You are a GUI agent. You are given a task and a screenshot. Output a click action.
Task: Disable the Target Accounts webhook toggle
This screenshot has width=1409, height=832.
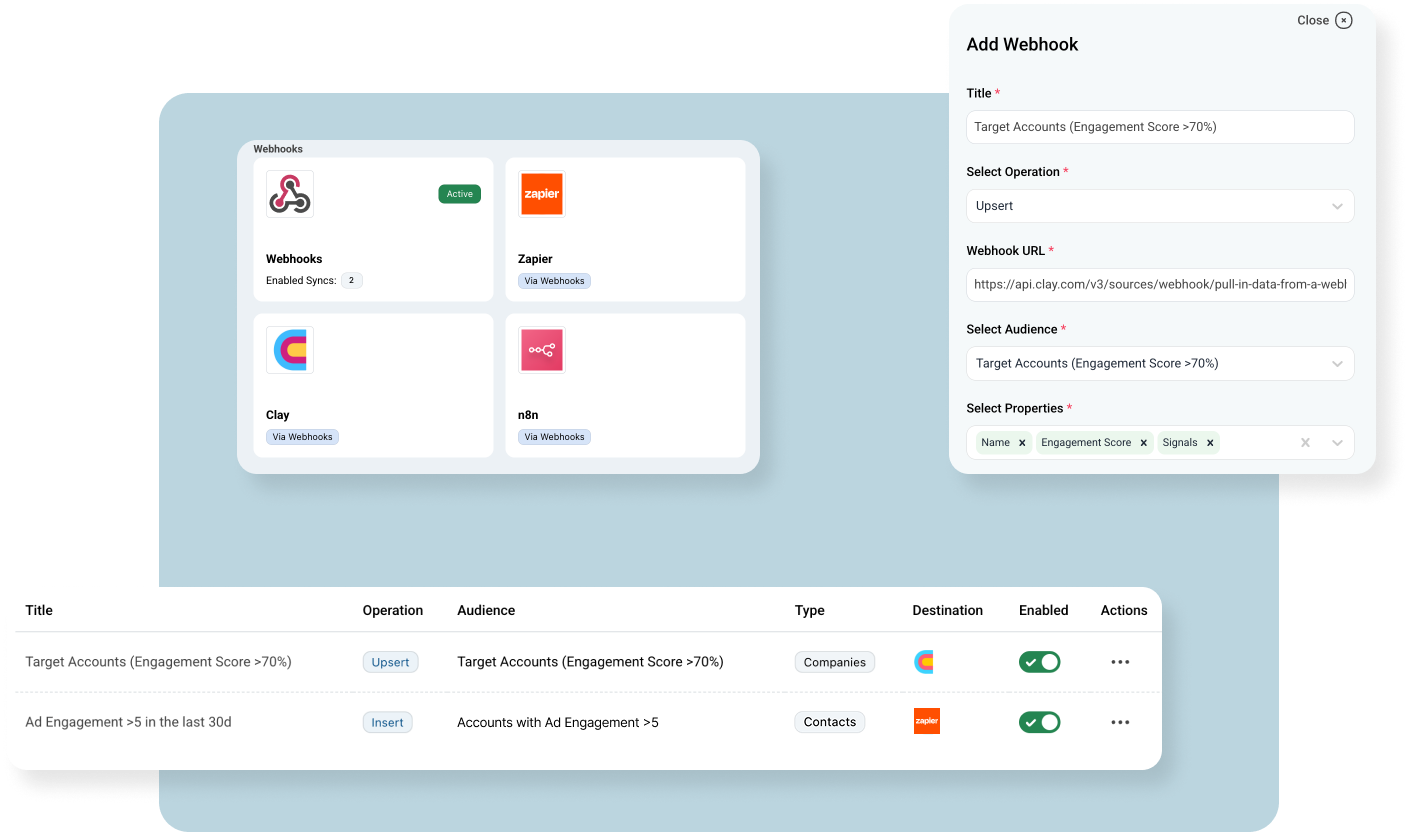pos(1040,662)
